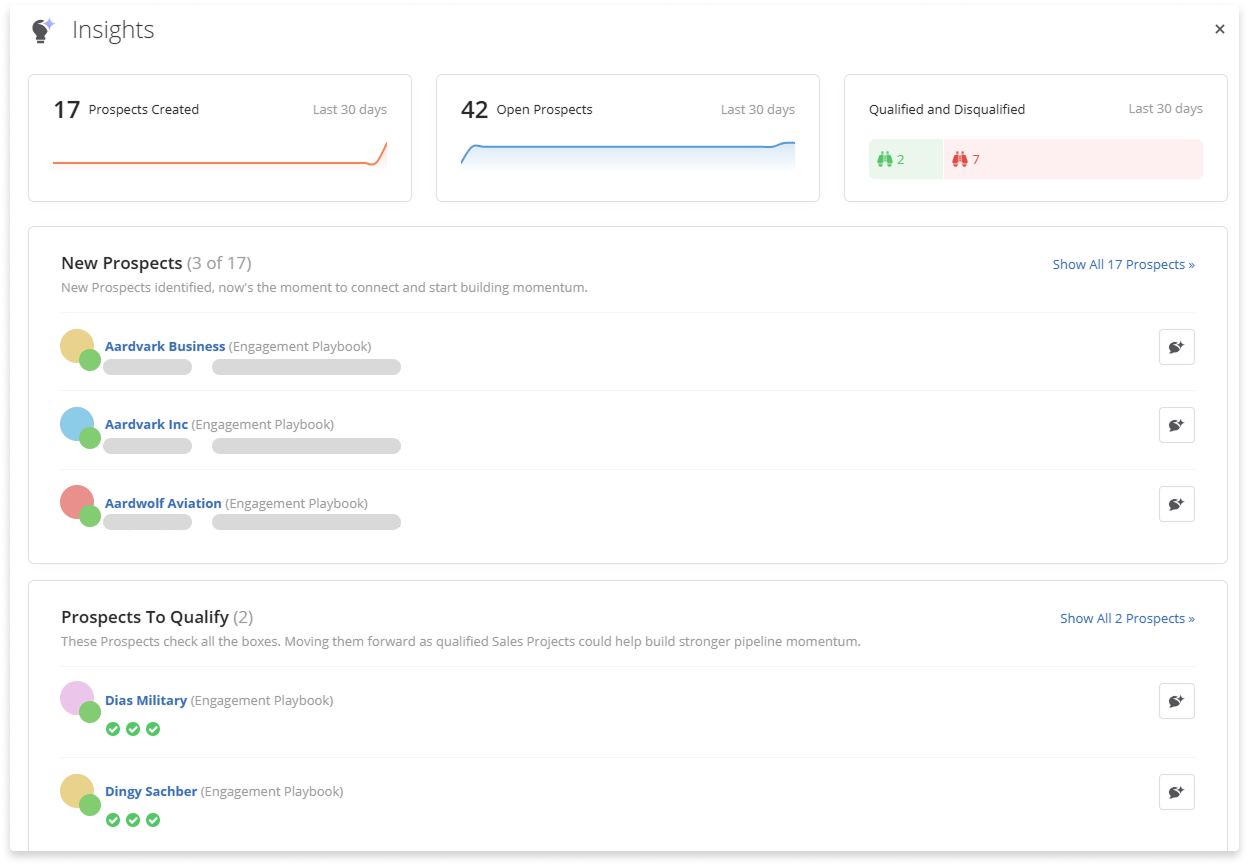This screenshot has width=1249, height=866.
Task: Click the disqualified count bar segment
Action: 1073,159
